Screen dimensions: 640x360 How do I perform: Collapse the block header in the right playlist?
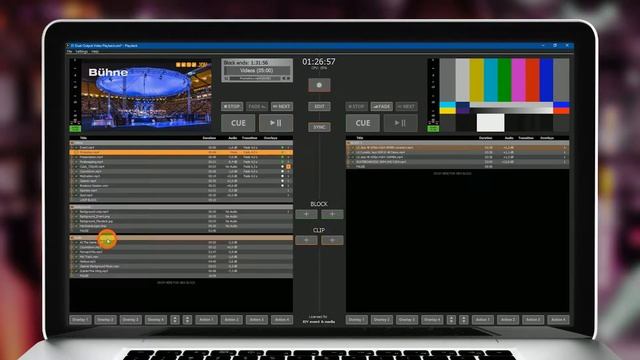pos(349,143)
